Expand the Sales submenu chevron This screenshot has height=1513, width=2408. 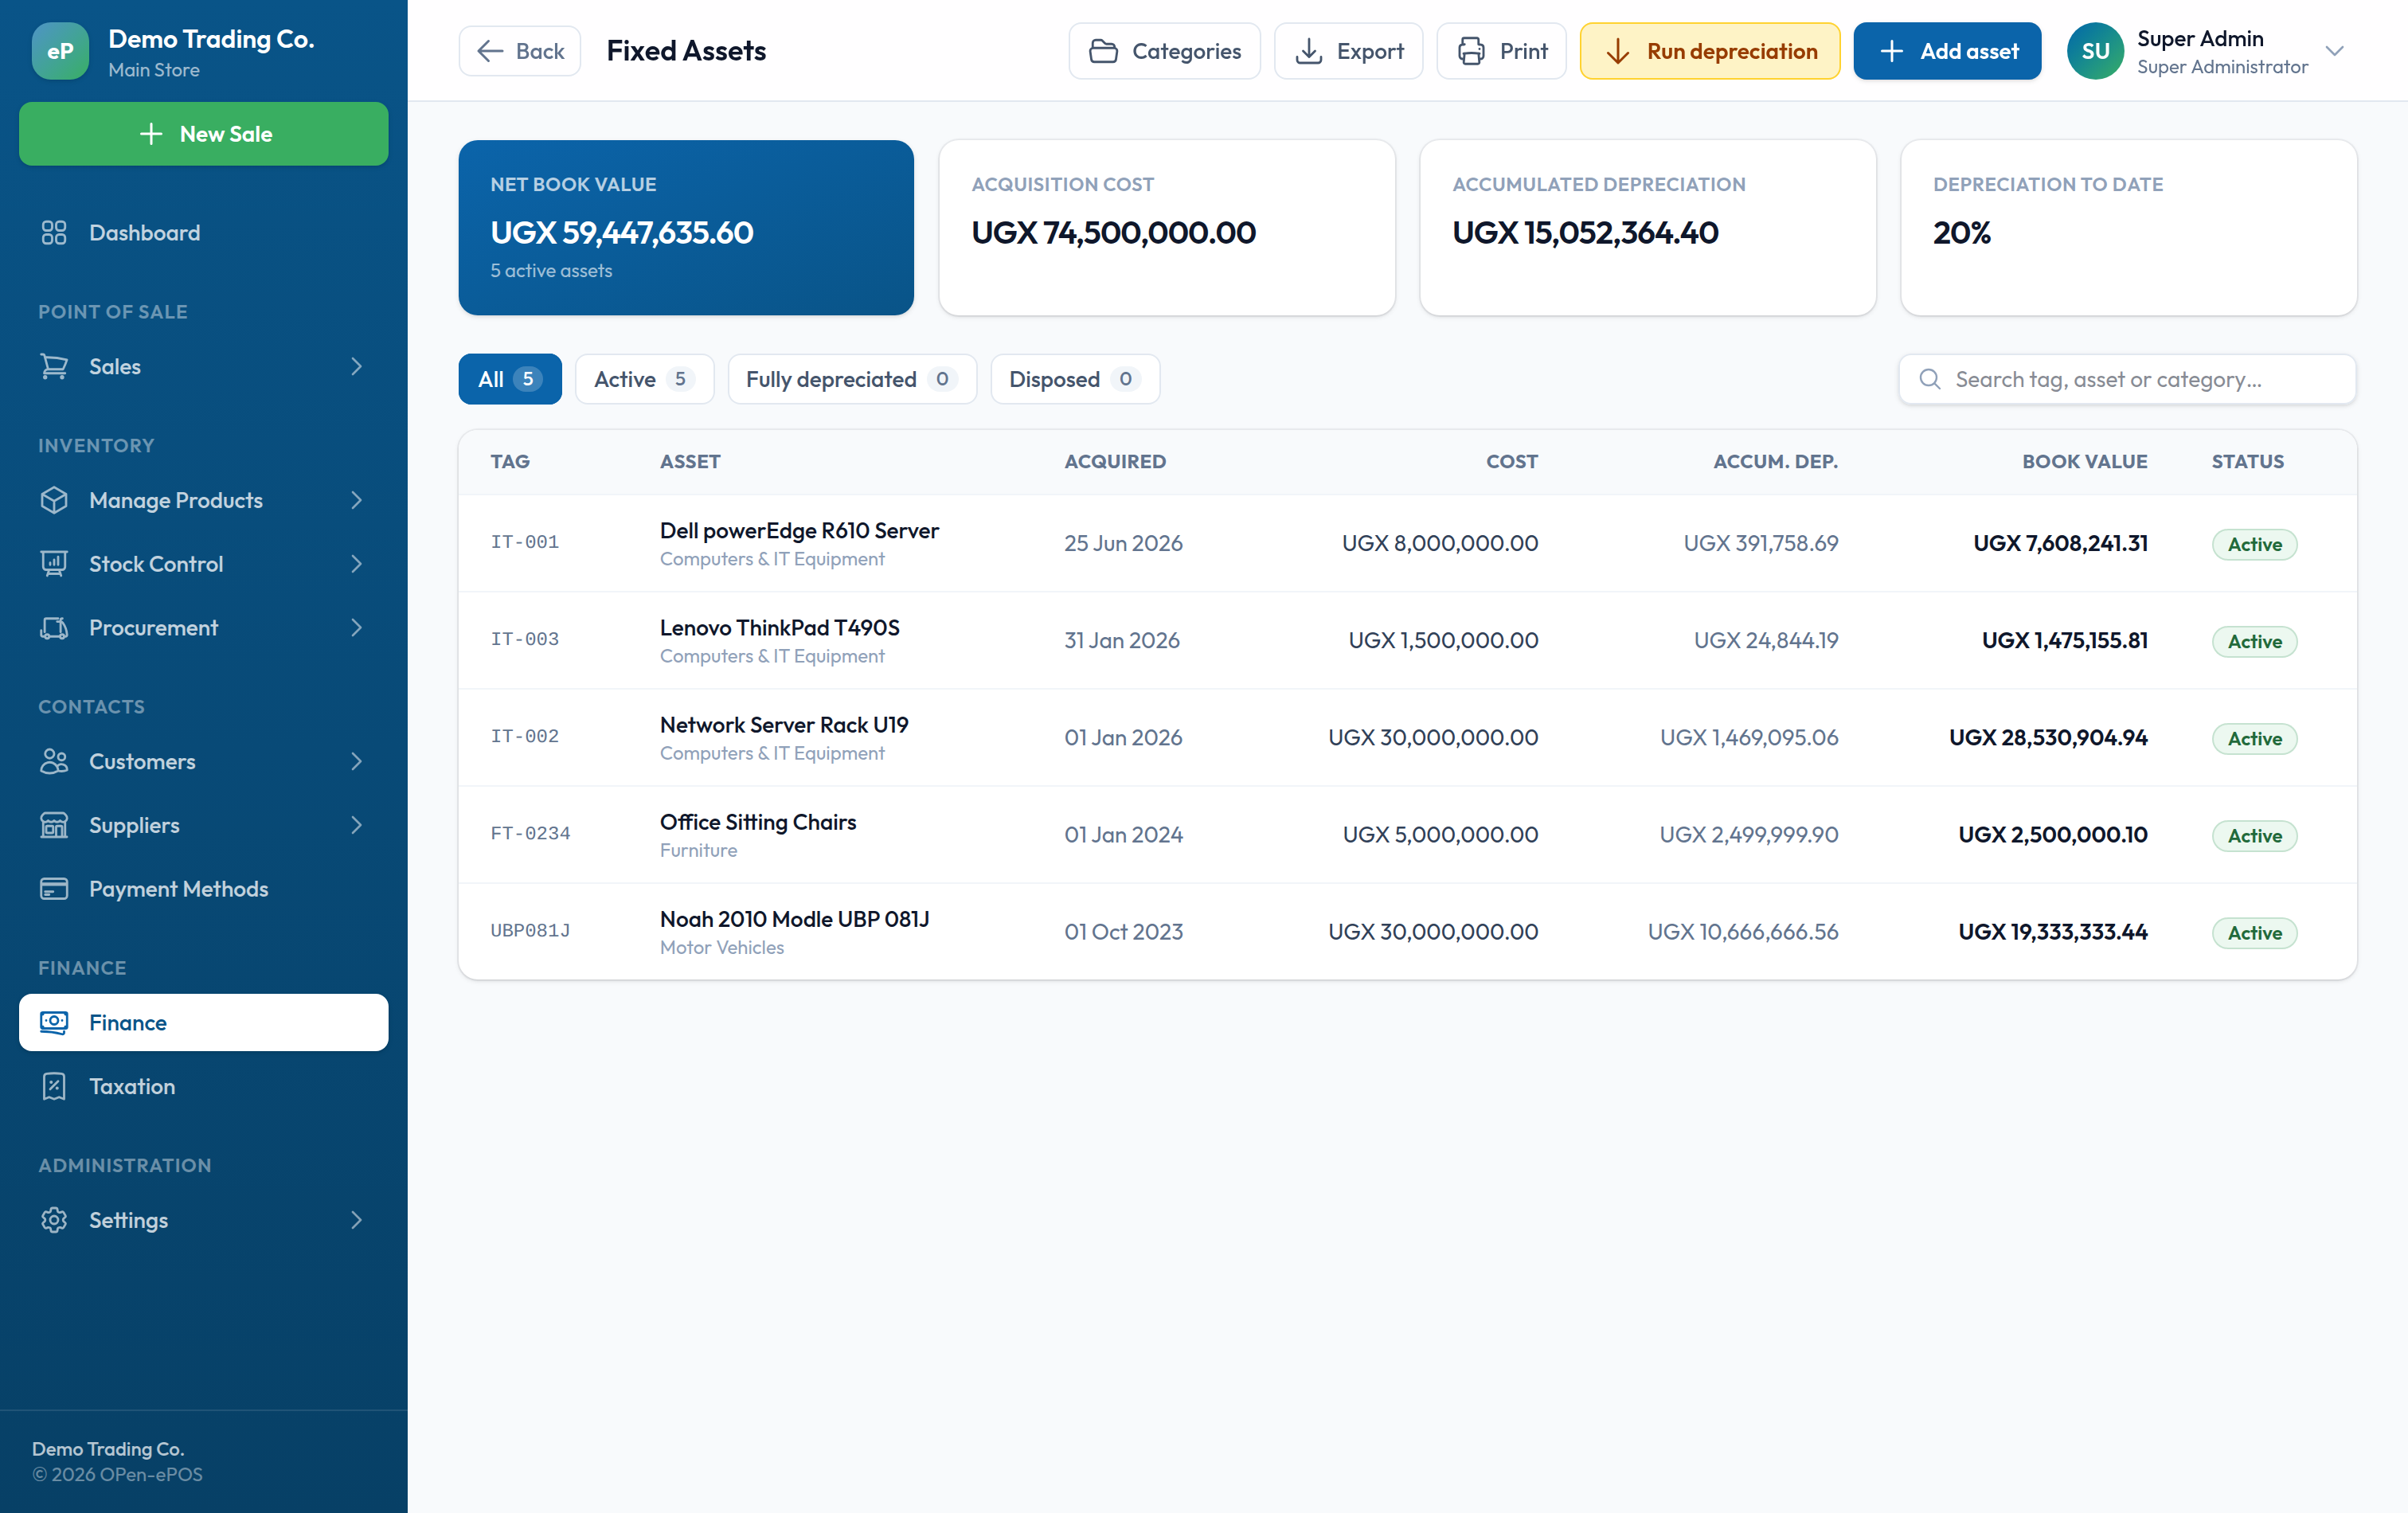click(x=356, y=367)
